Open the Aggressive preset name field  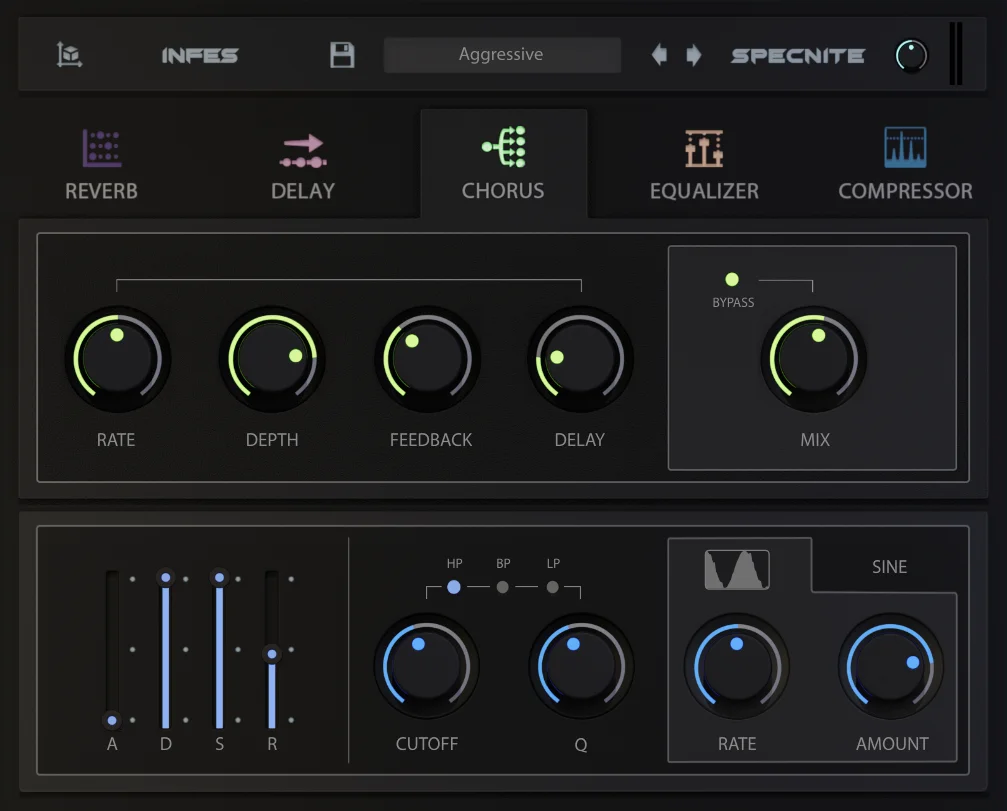(x=502, y=55)
